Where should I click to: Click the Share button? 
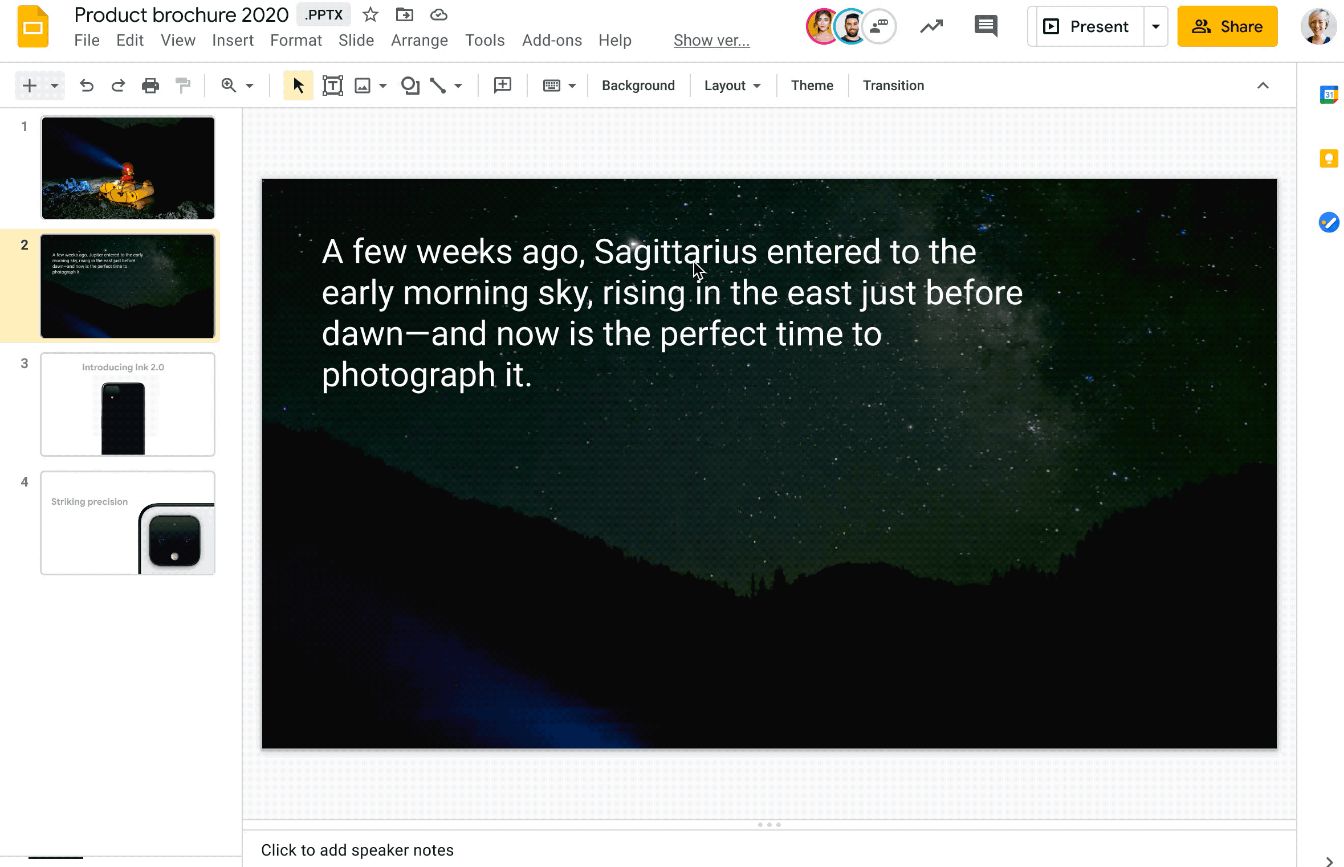[x=1227, y=27]
